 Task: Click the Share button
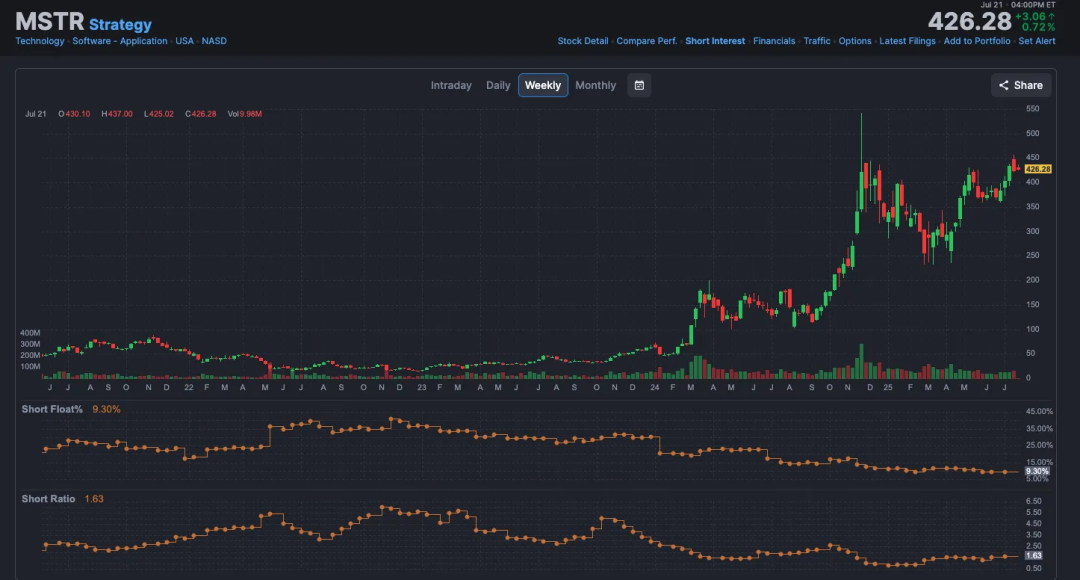1020,85
